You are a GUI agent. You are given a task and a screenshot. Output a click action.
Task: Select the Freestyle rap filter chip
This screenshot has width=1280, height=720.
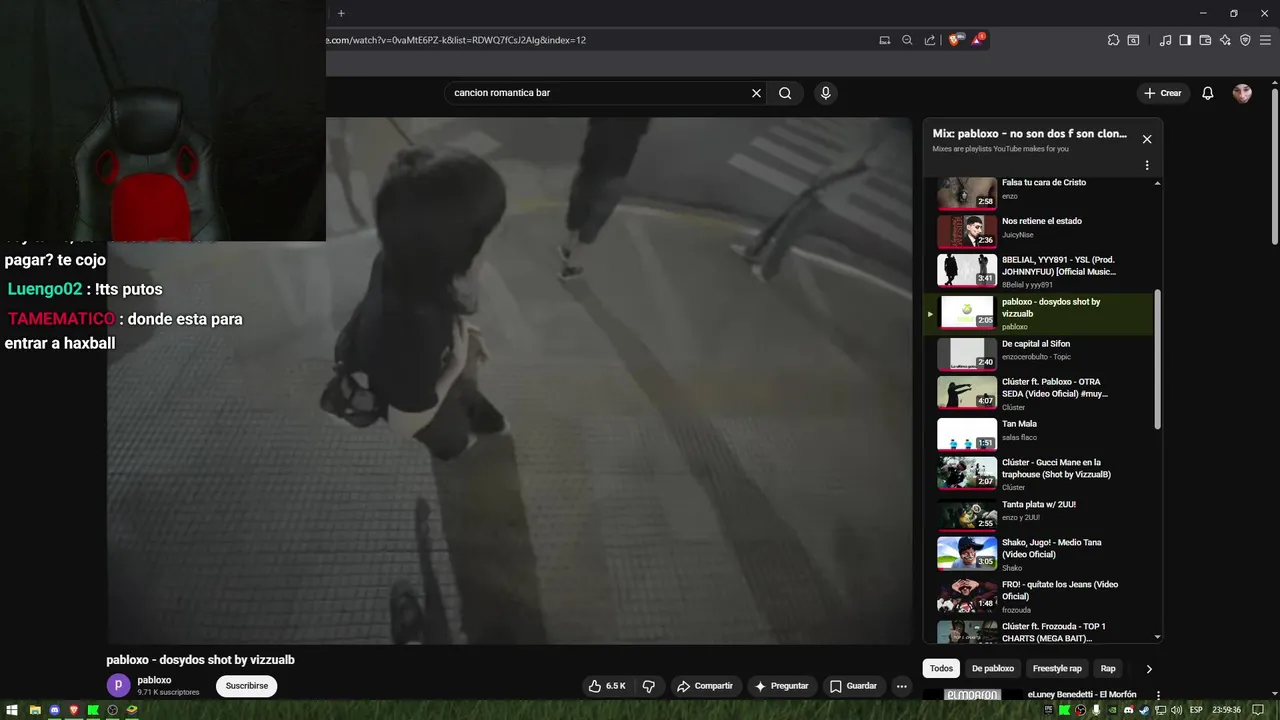(1057, 668)
